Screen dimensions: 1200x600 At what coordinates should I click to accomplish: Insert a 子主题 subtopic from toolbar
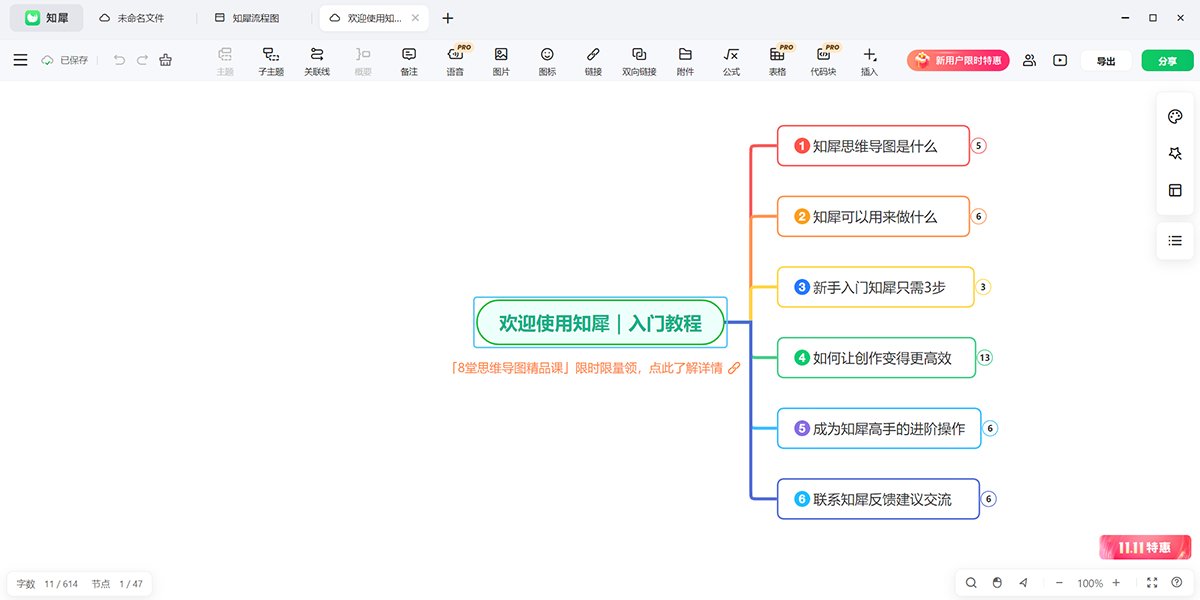(271, 60)
